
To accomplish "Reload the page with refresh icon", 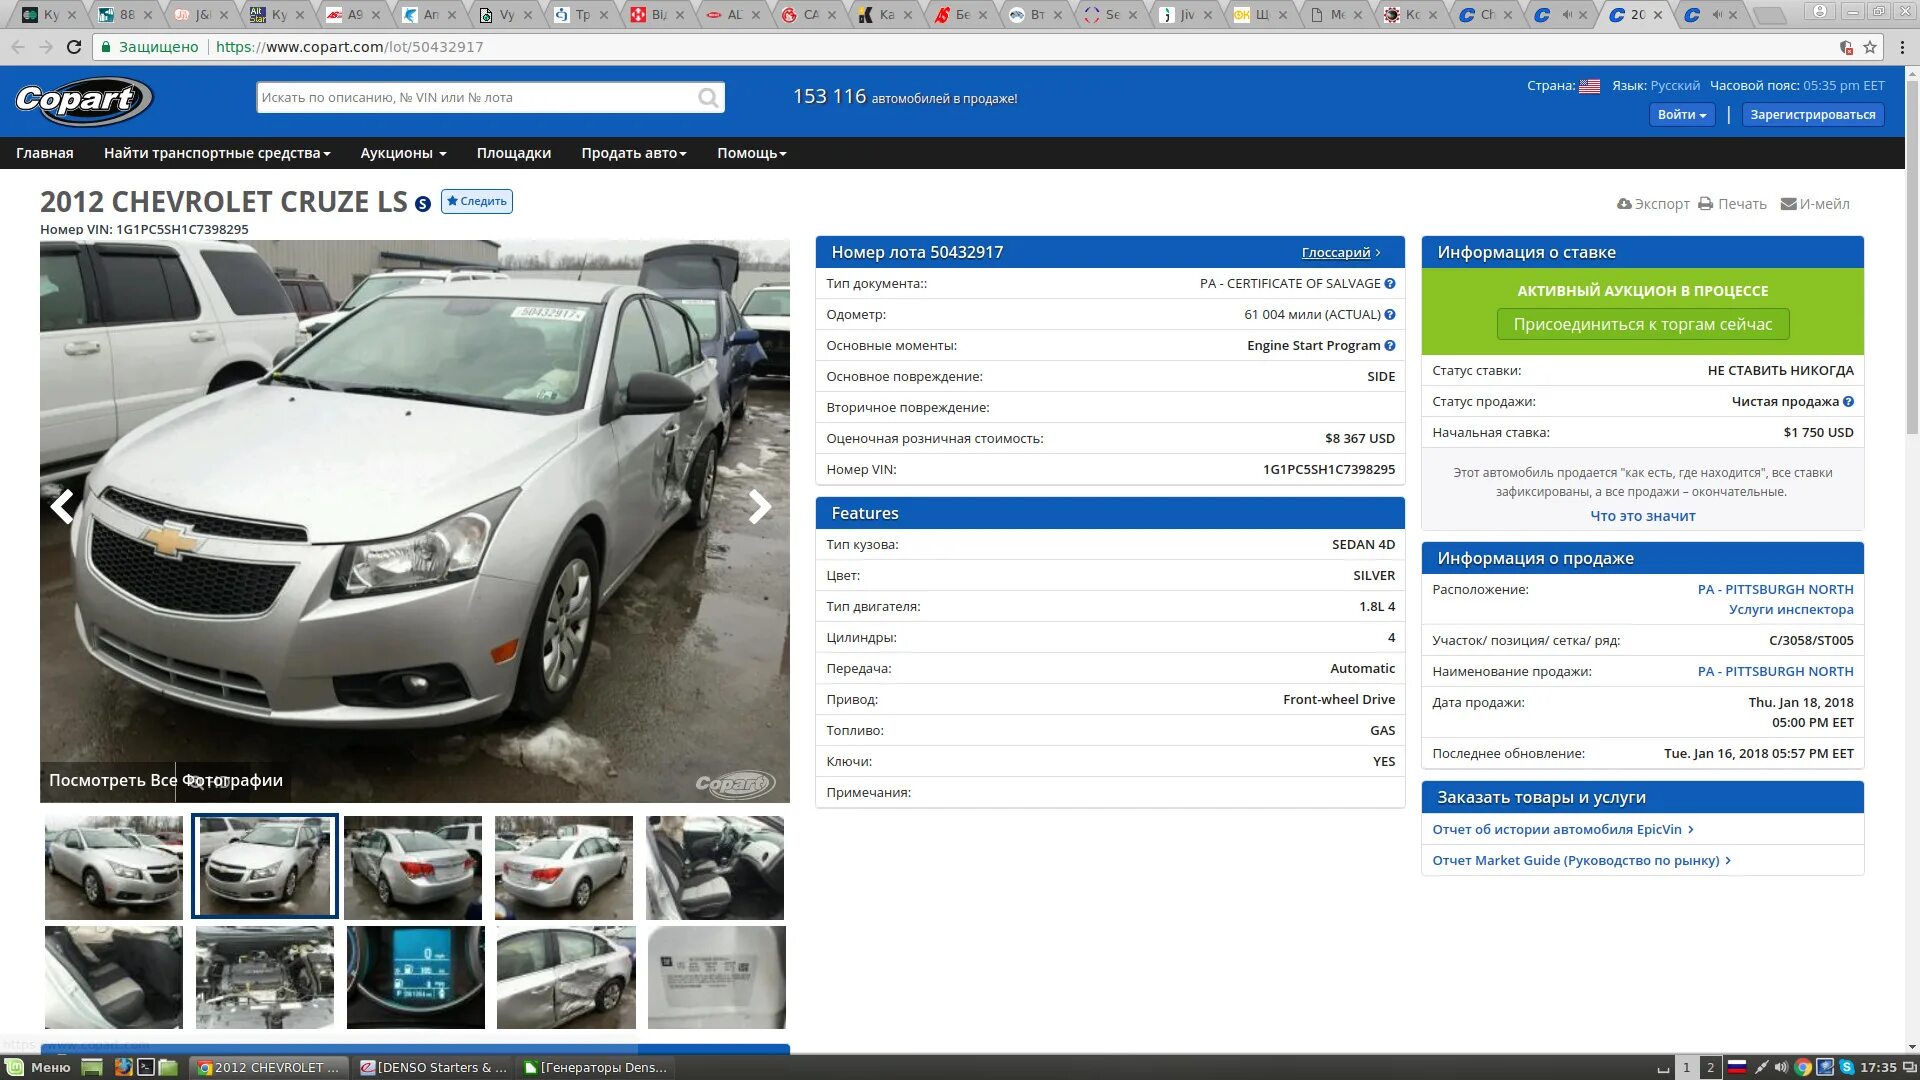I will [74, 47].
